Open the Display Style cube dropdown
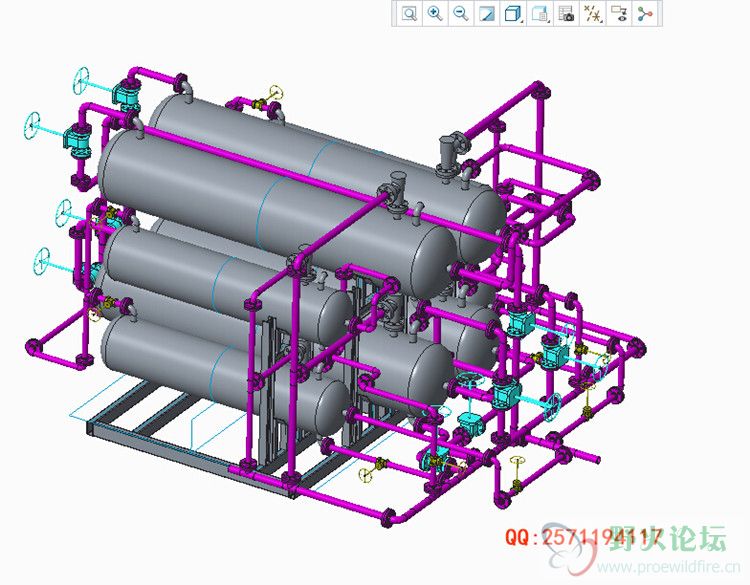 point(513,13)
